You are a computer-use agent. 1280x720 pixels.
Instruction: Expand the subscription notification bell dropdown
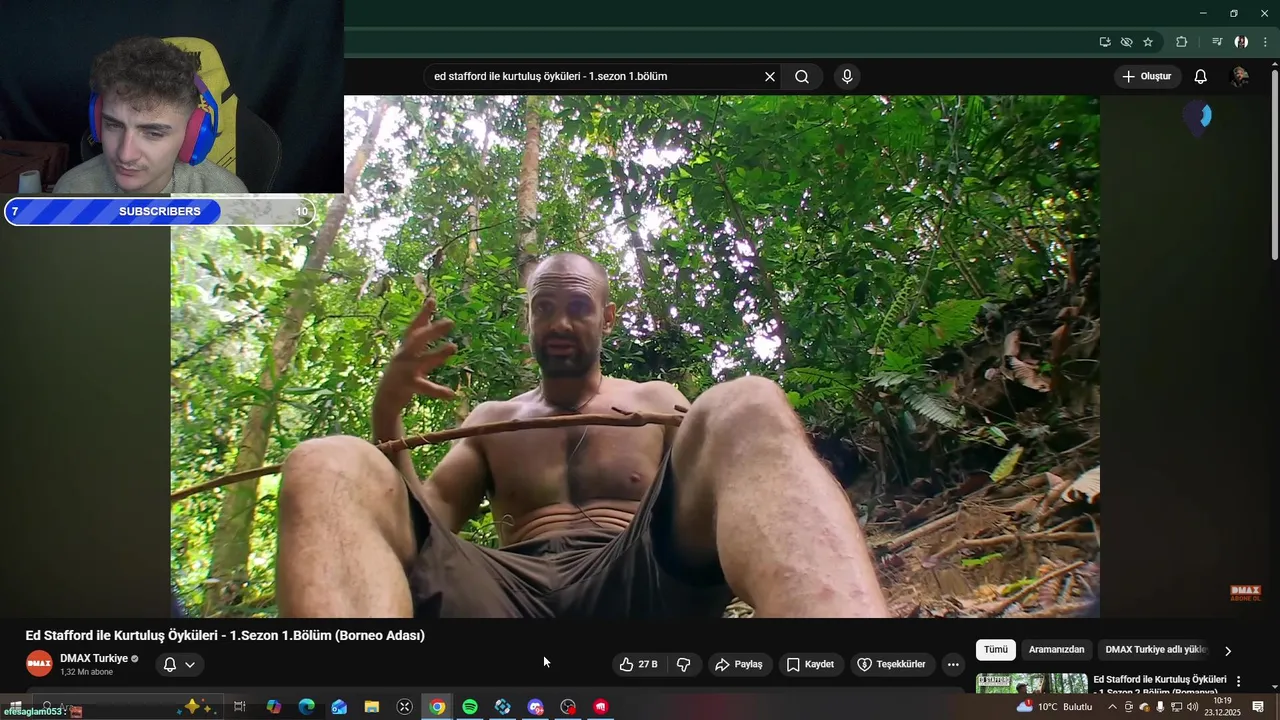[179, 664]
